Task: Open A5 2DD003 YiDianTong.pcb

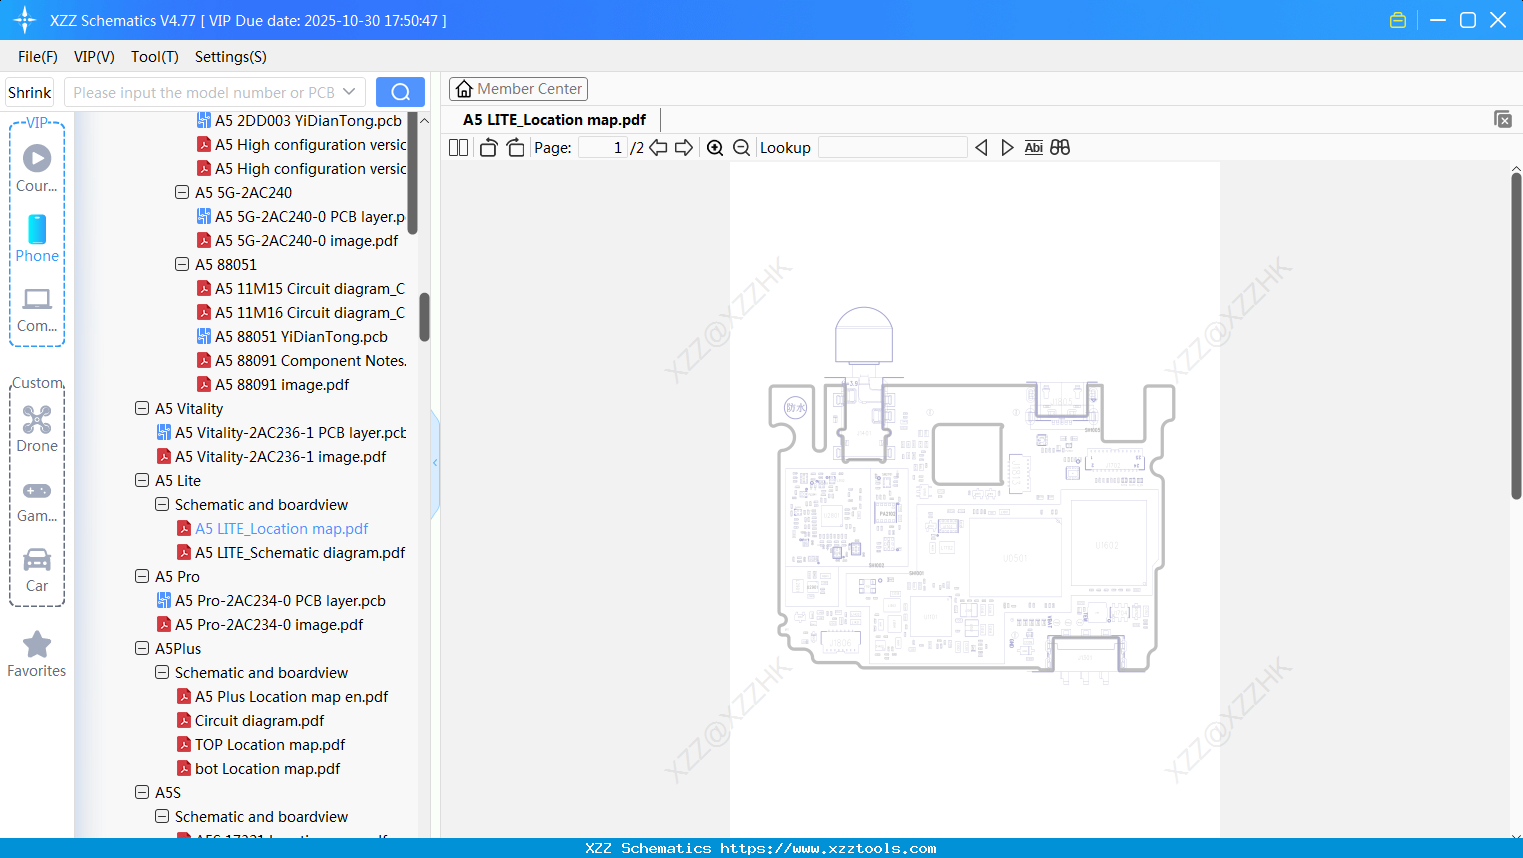Action: (300, 121)
